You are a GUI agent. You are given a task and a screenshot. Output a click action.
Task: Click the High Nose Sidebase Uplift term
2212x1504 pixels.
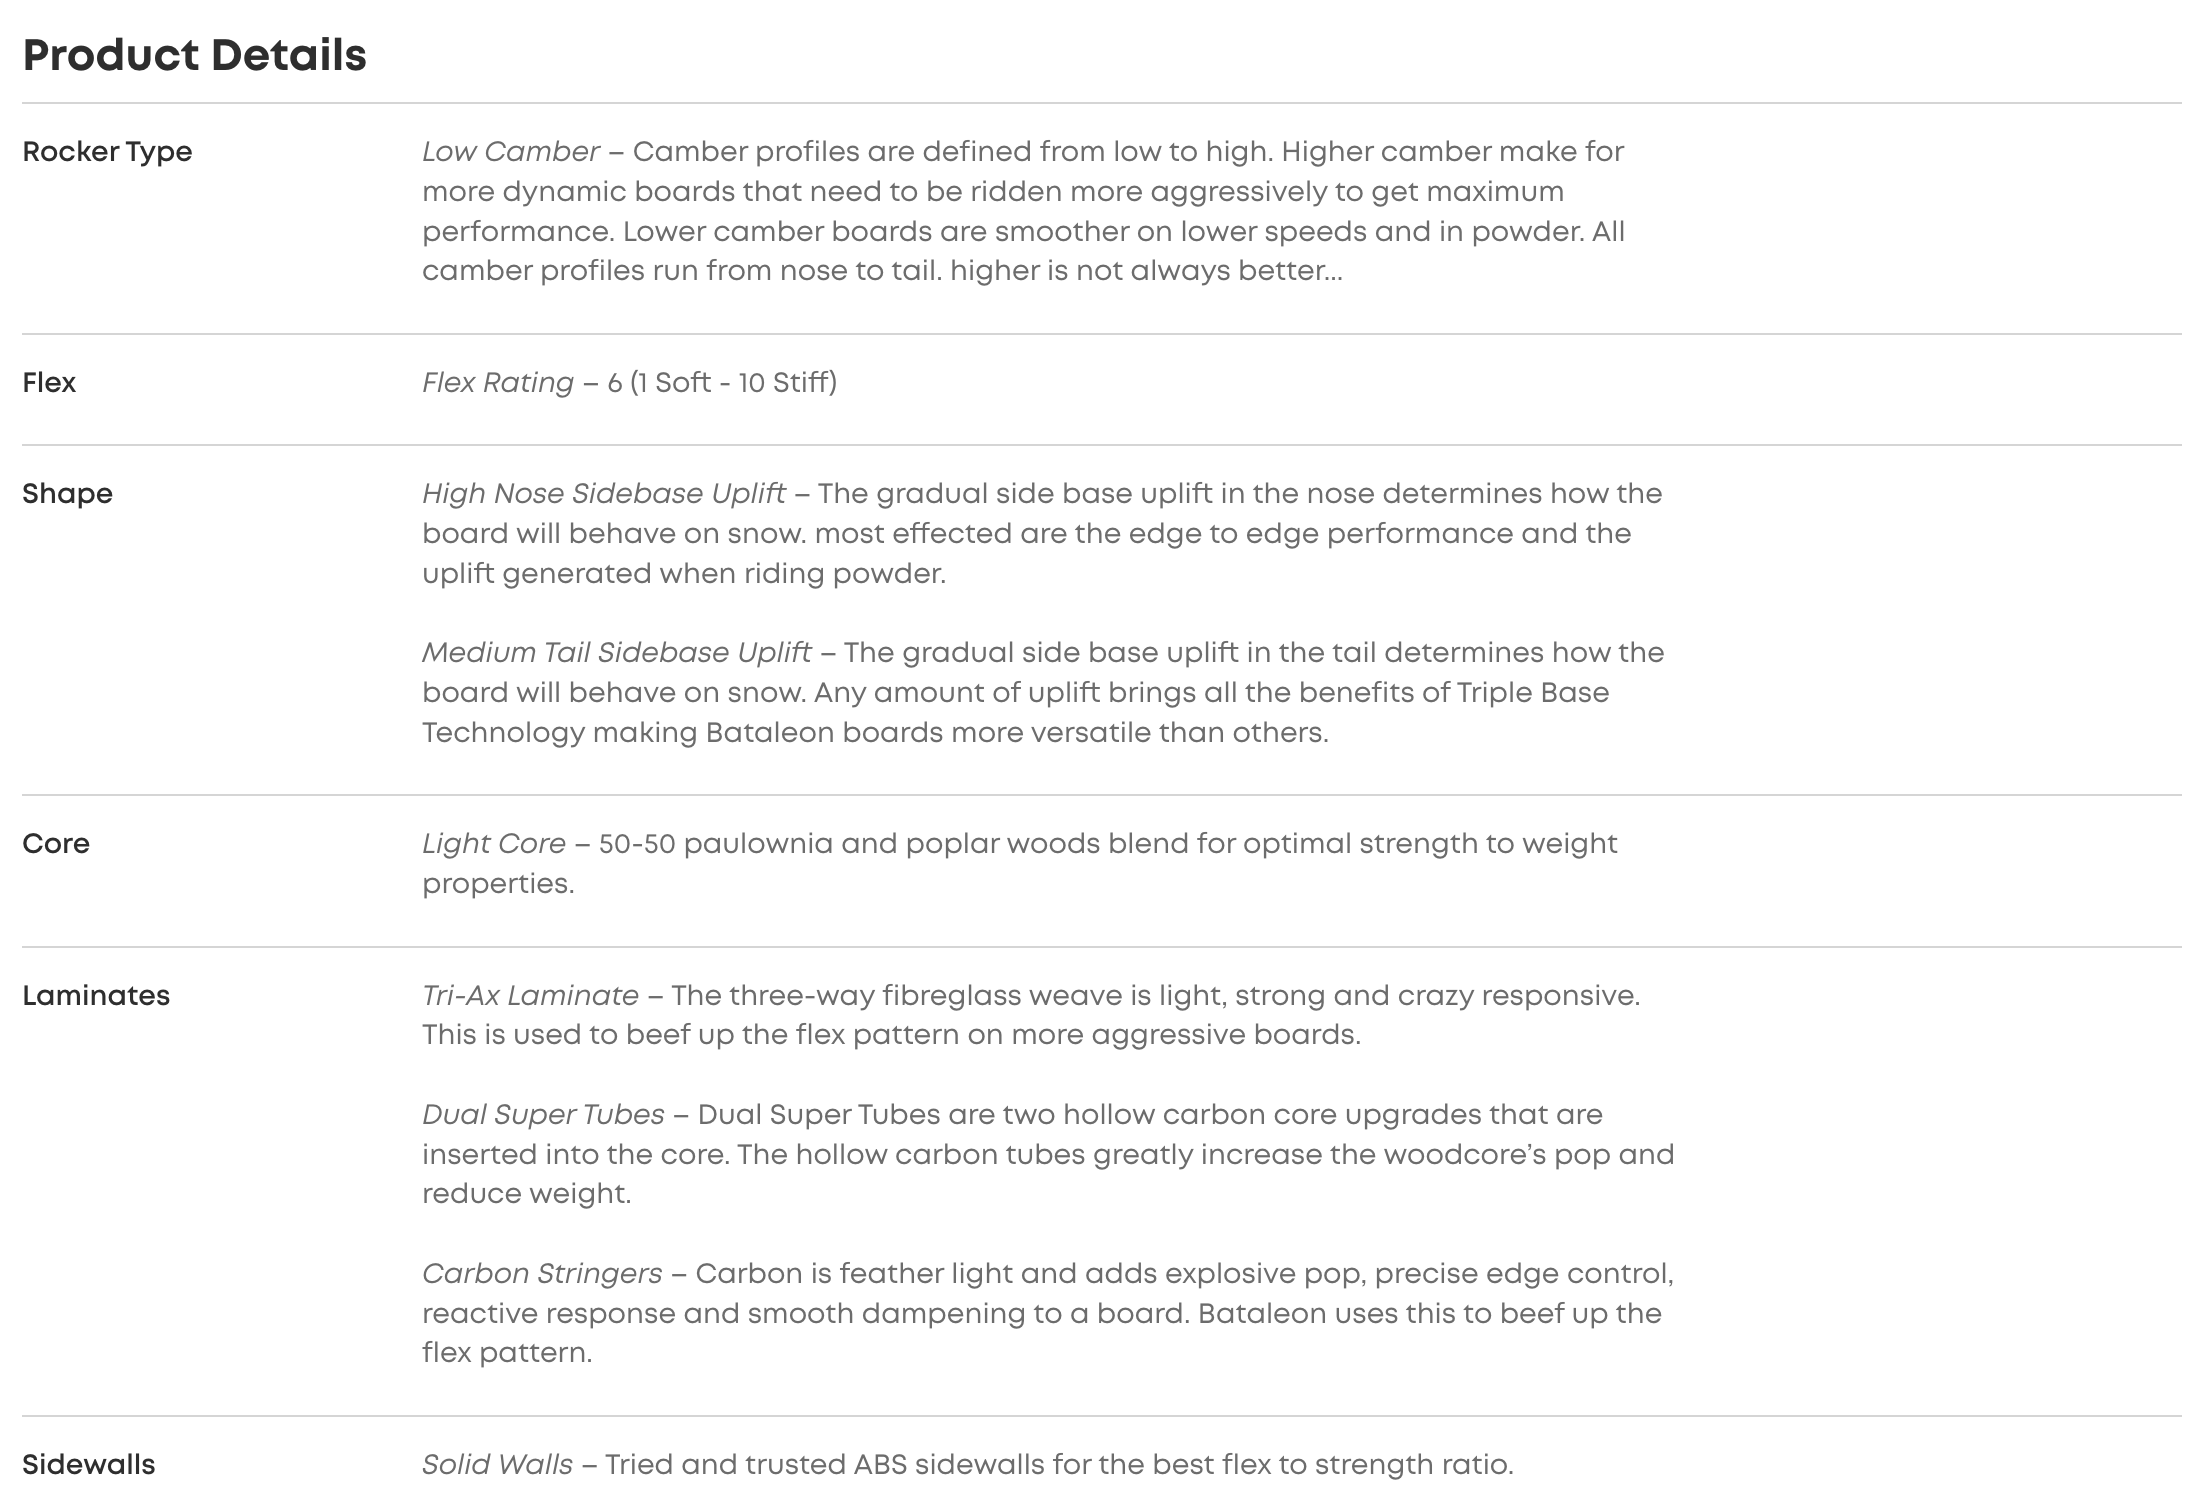click(603, 494)
